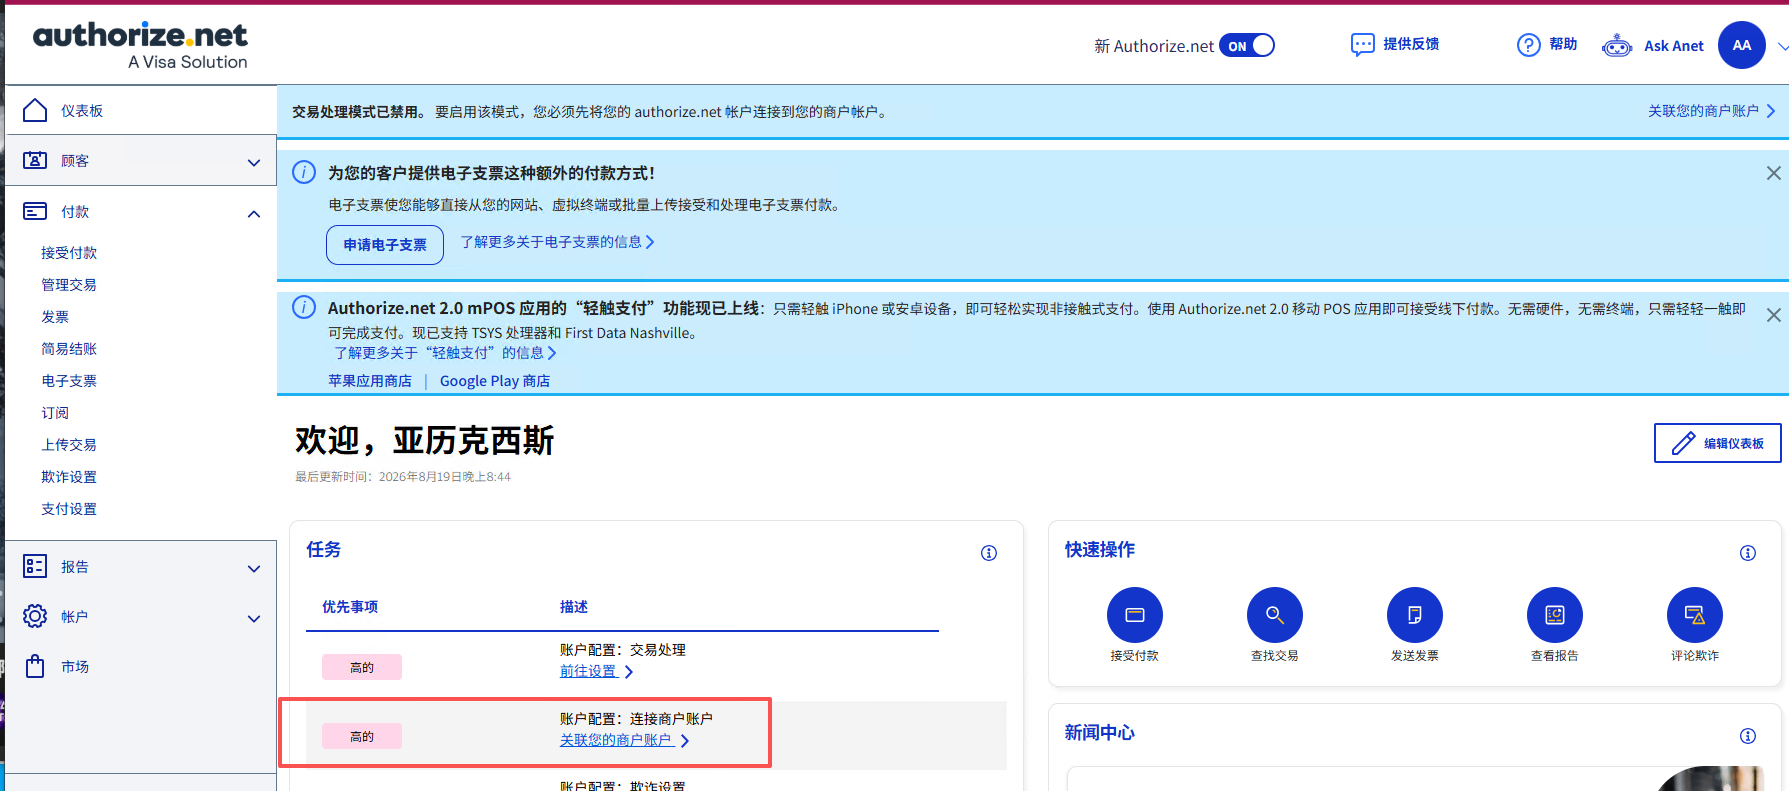Close the mPOS 轻触支付 banner
The height and width of the screenshot is (791, 1789).
coord(1773,315)
